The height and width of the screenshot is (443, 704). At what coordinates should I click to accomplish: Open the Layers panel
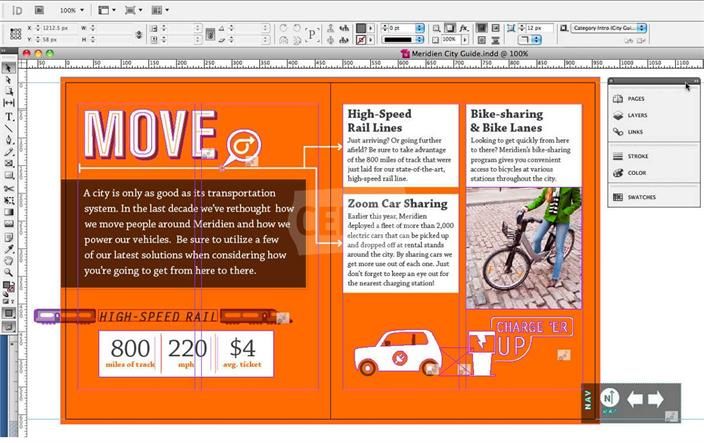point(637,116)
